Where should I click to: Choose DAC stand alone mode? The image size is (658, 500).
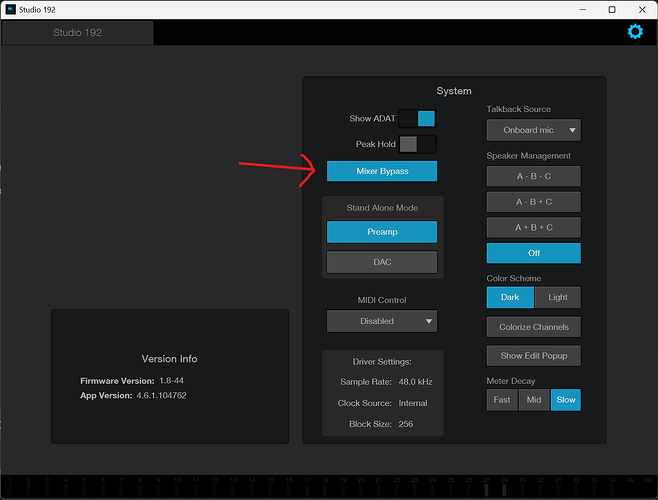[381, 262]
